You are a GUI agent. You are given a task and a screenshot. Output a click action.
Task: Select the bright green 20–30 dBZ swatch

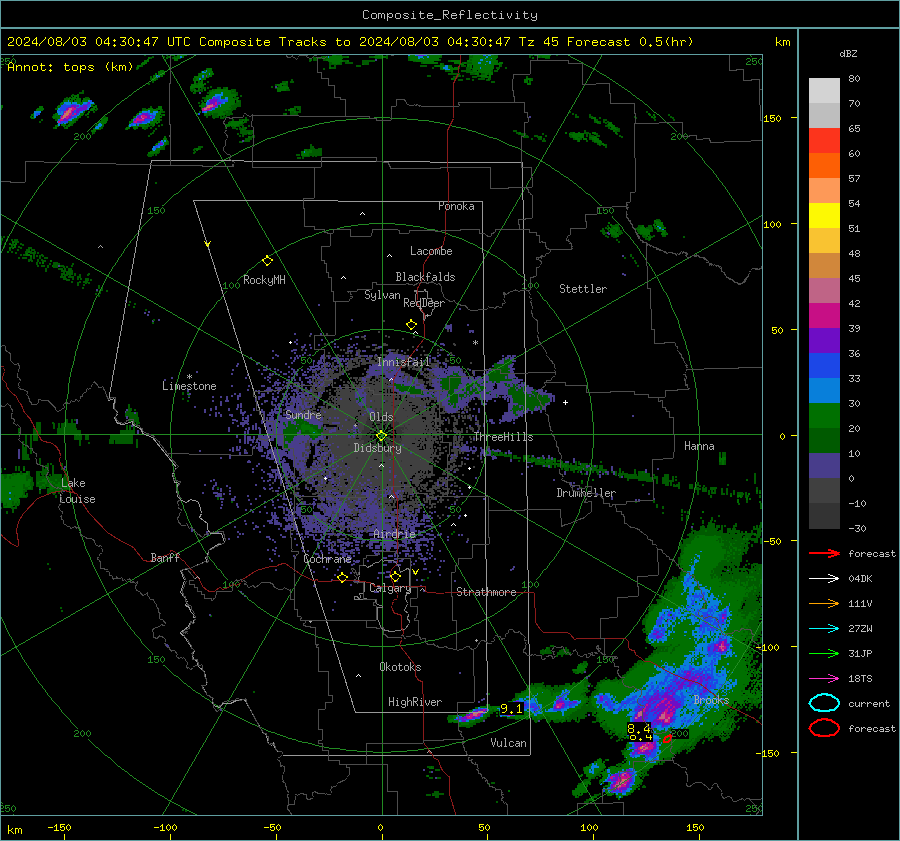[x=824, y=416]
